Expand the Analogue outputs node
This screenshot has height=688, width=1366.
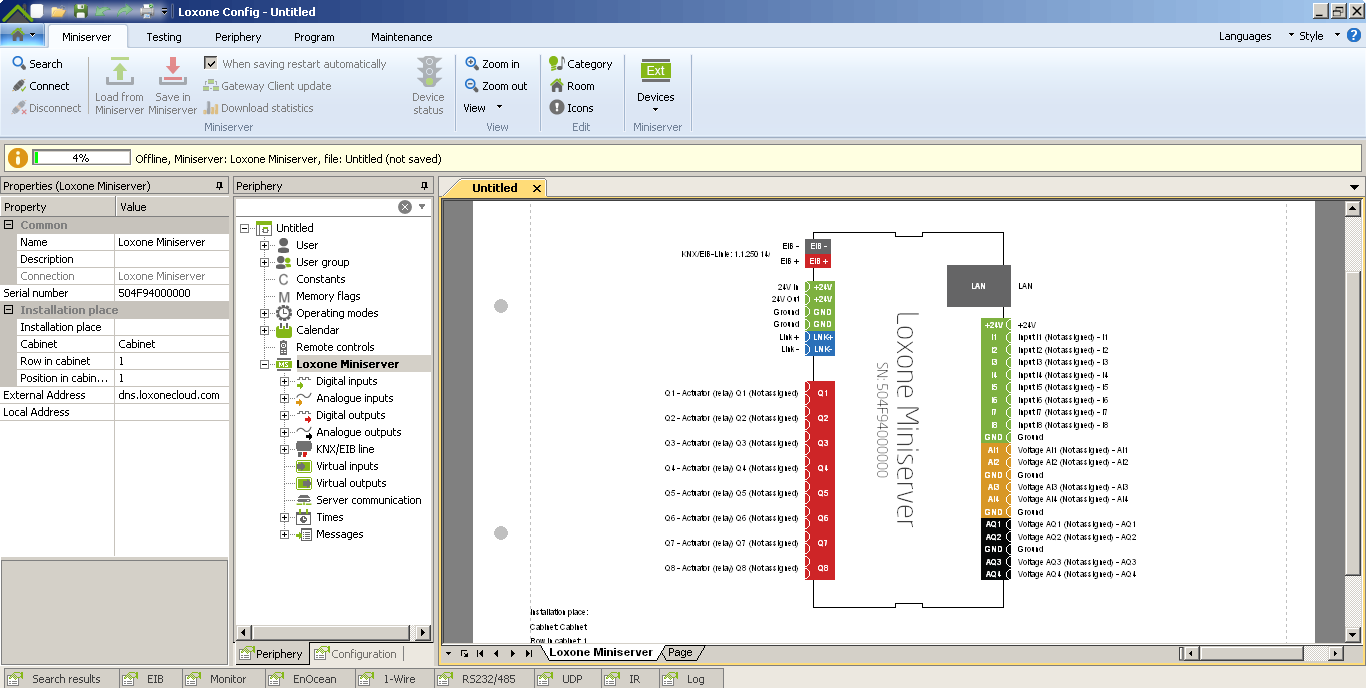point(284,432)
